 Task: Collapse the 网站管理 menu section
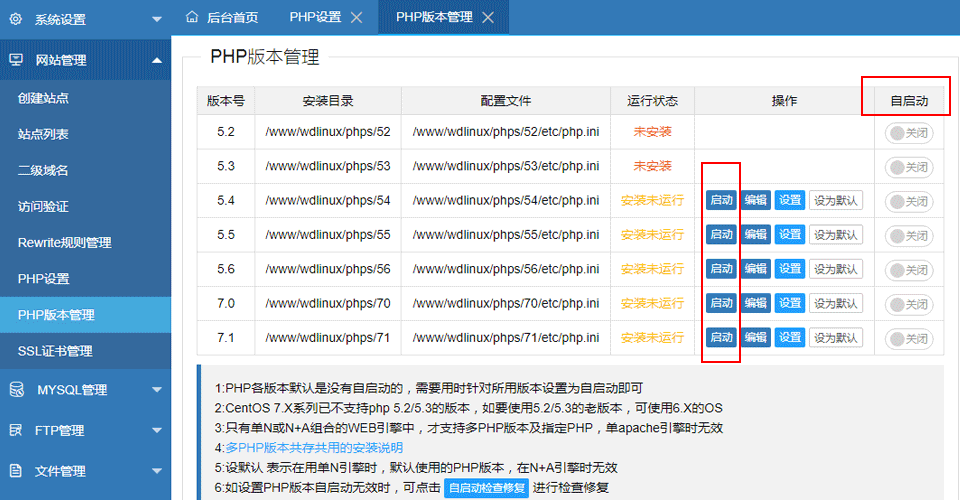coord(157,60)
